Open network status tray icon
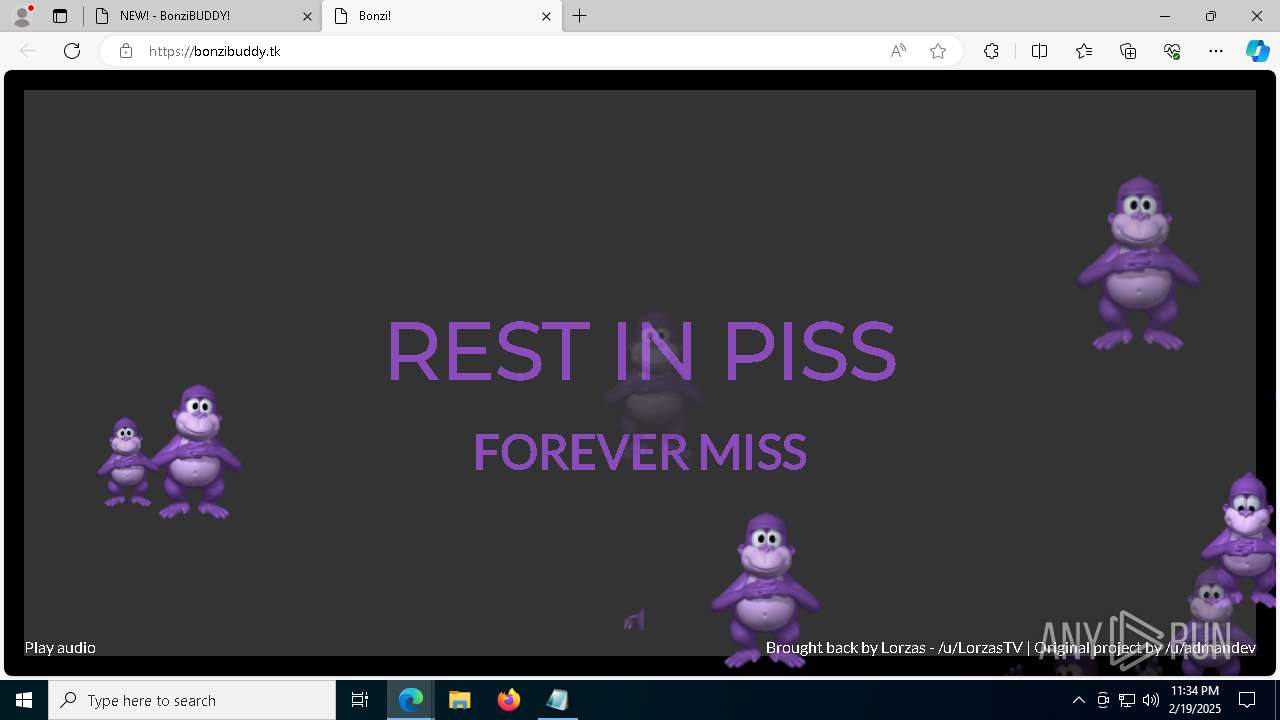 coord(1127,700)
